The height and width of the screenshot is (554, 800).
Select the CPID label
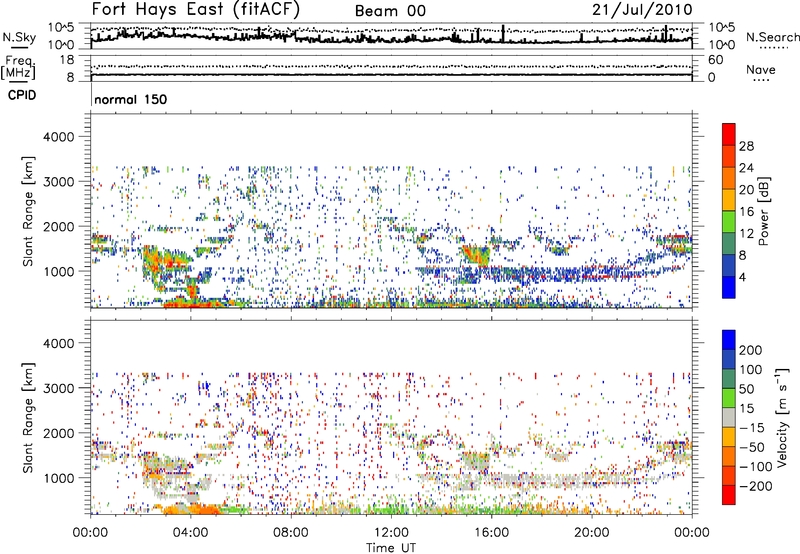pos(22,95)
